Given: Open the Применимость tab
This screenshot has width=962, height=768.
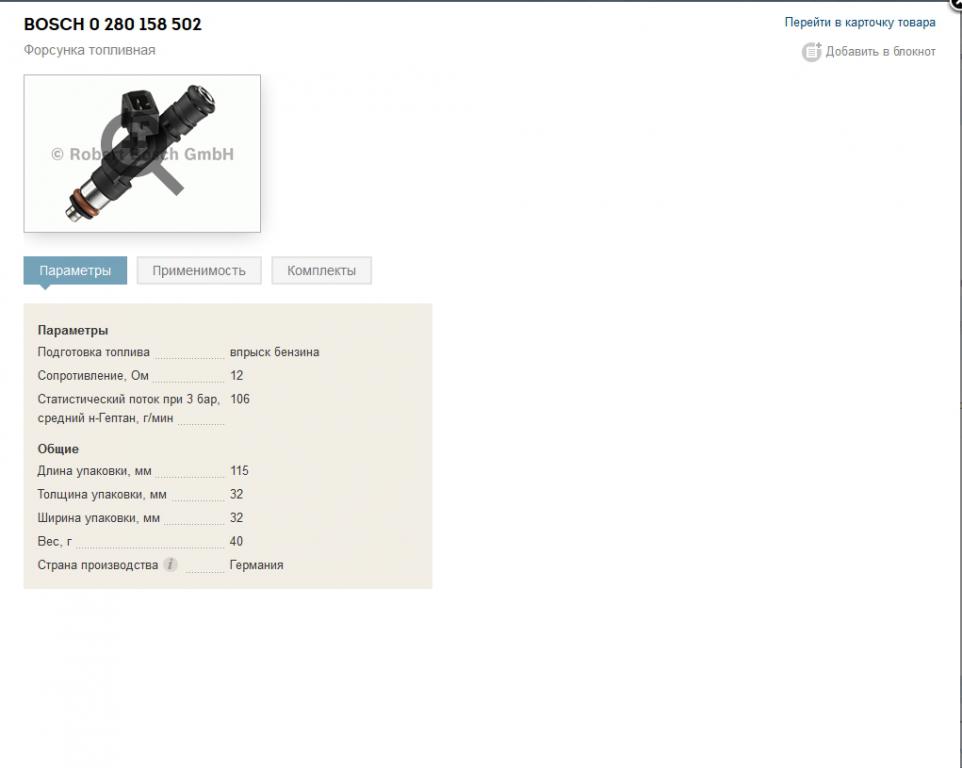Looking at the screenshot, I should click(x=199, y=271).
